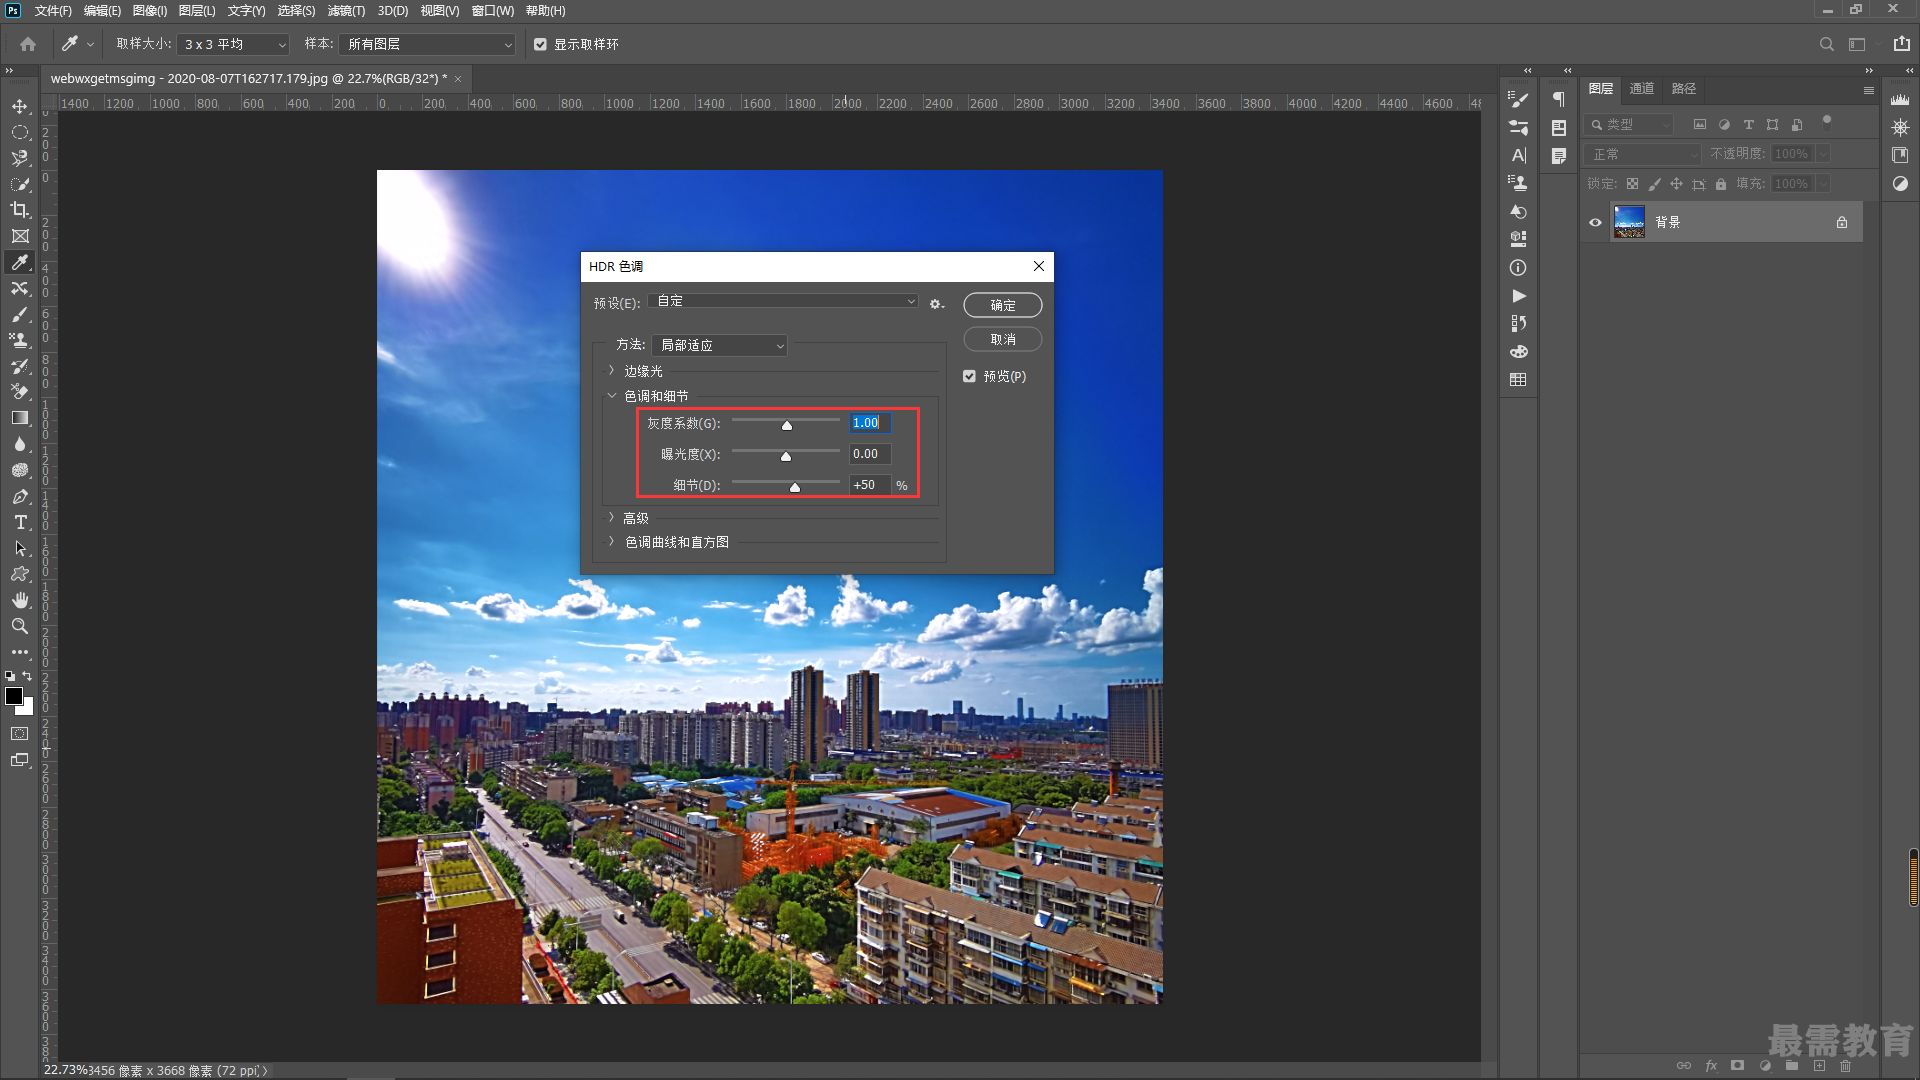The height and width of the screenshot is (1080, 1920).
Task: Toggle pixel layer filter icon
Action: tap(1699, 124)
